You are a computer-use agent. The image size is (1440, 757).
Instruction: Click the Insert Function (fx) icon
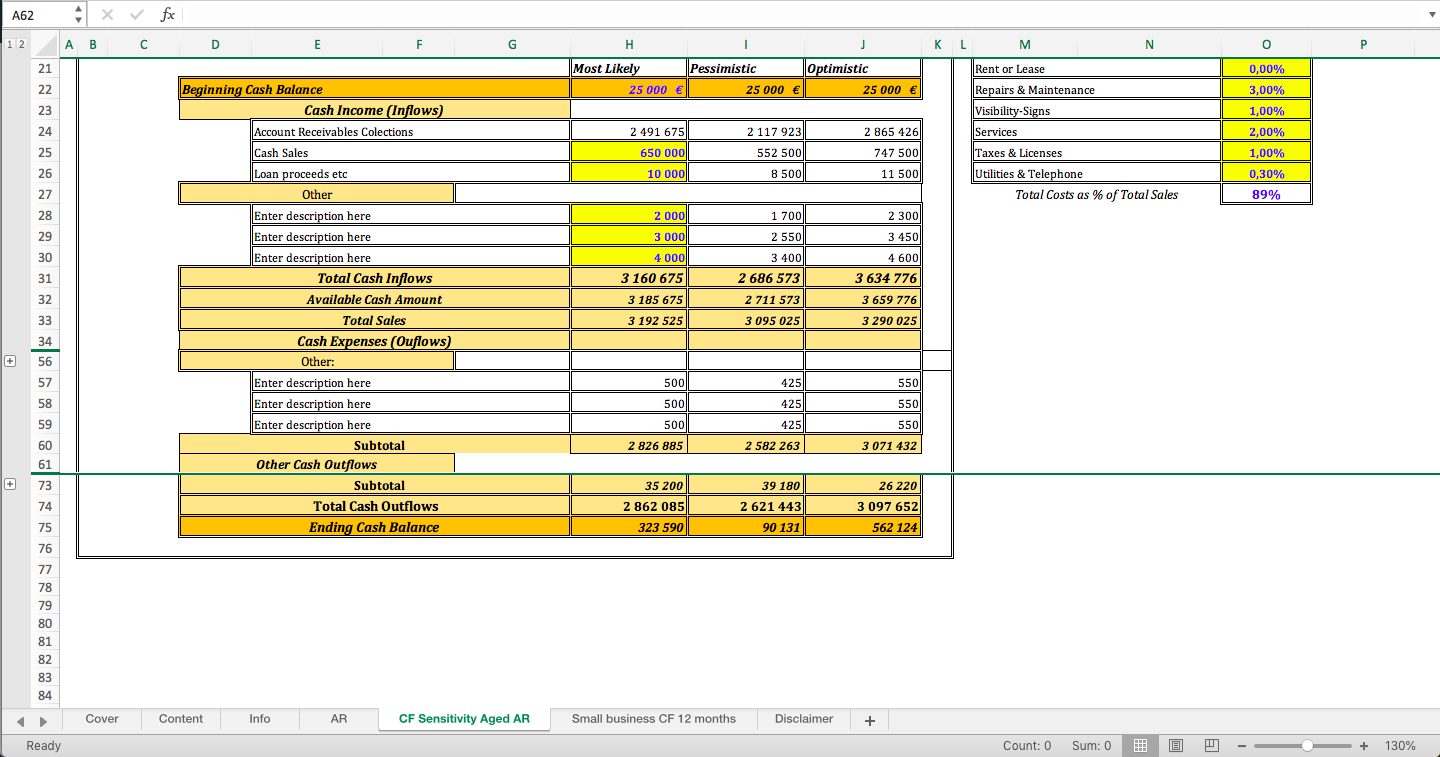[x=168, y=14]
